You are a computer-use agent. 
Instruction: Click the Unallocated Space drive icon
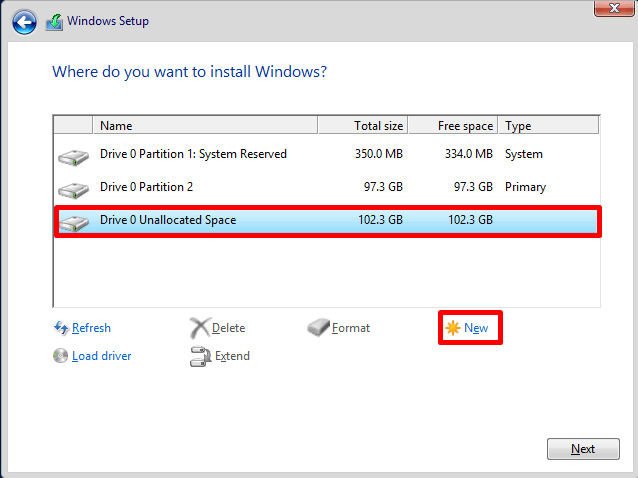73,221
